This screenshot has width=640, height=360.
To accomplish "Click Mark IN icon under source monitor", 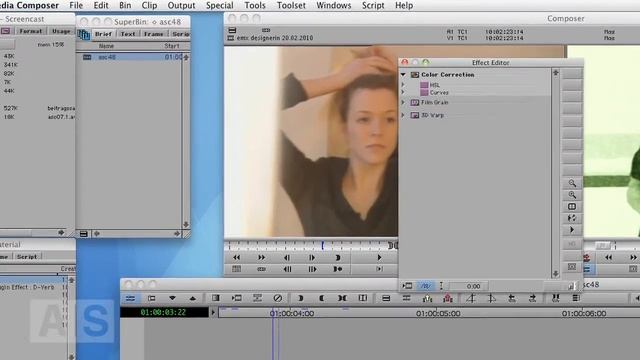I will (338, 258).
